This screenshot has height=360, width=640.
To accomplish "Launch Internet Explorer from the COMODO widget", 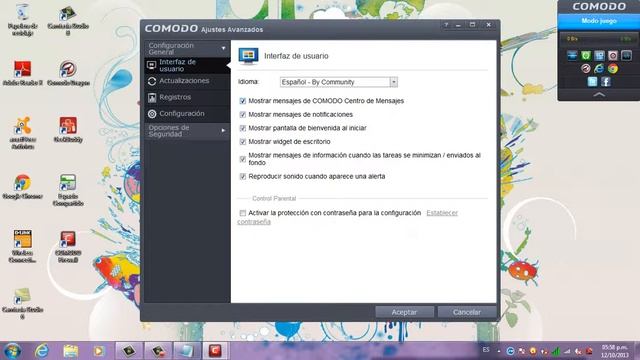I will (x=599, y=69).
